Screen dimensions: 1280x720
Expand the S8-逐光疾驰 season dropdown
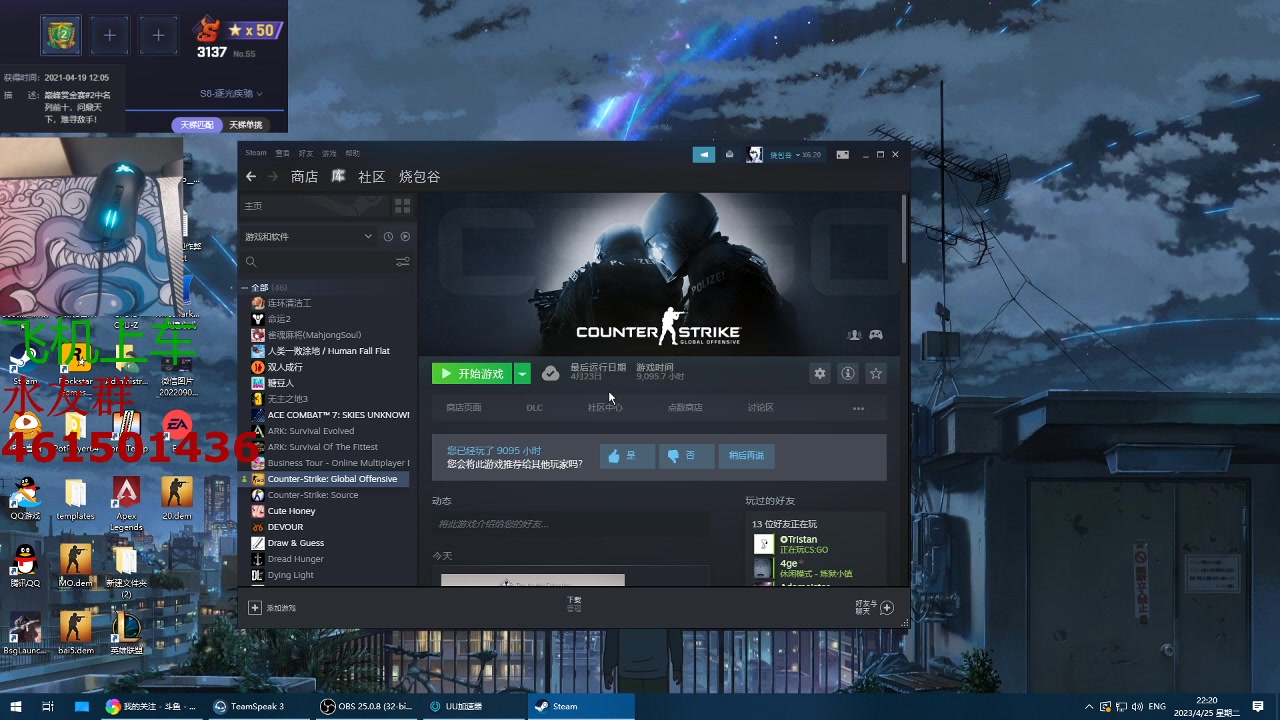[231, 94]
